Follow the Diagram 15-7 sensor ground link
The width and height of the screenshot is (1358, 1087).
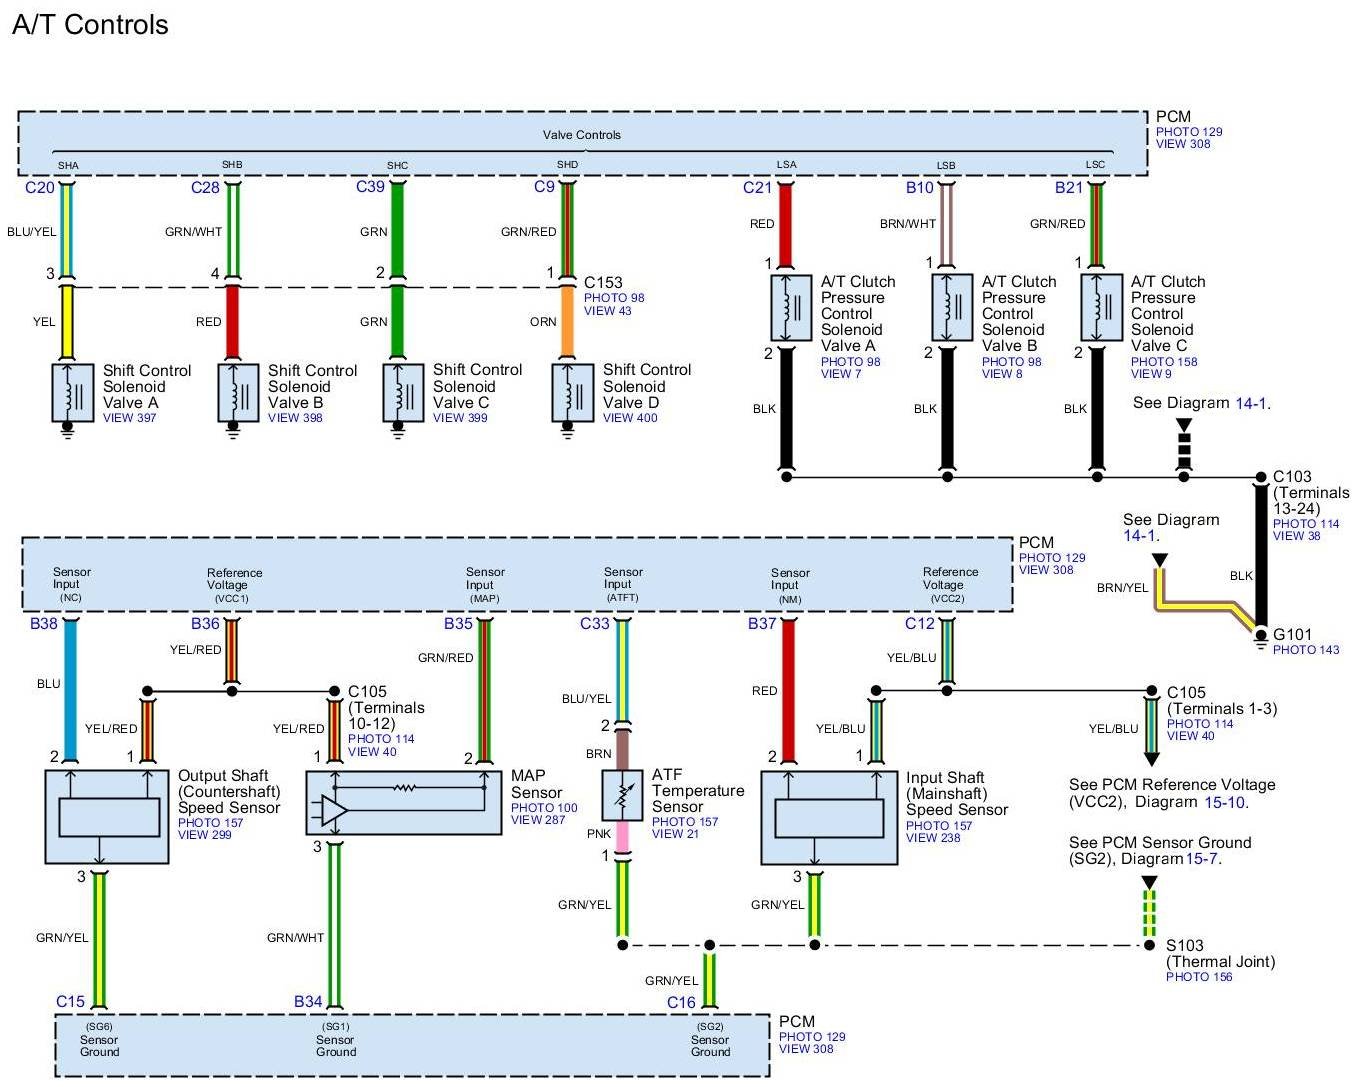tap(1202, 859)
